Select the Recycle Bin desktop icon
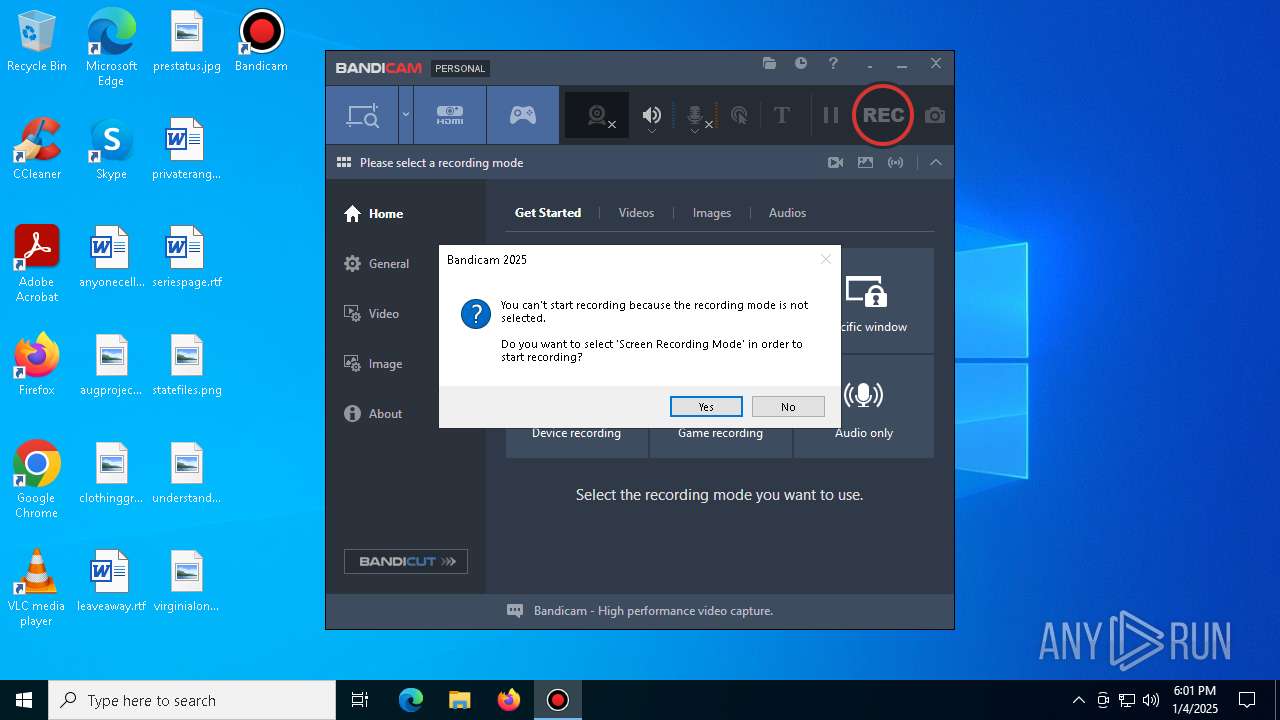 tap(37, 42)
